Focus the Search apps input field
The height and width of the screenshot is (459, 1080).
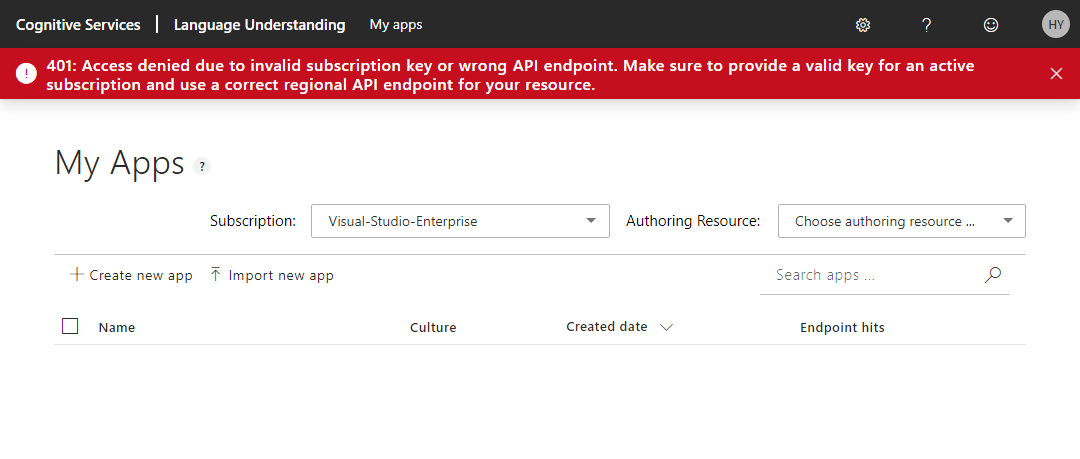coord(870,275)
